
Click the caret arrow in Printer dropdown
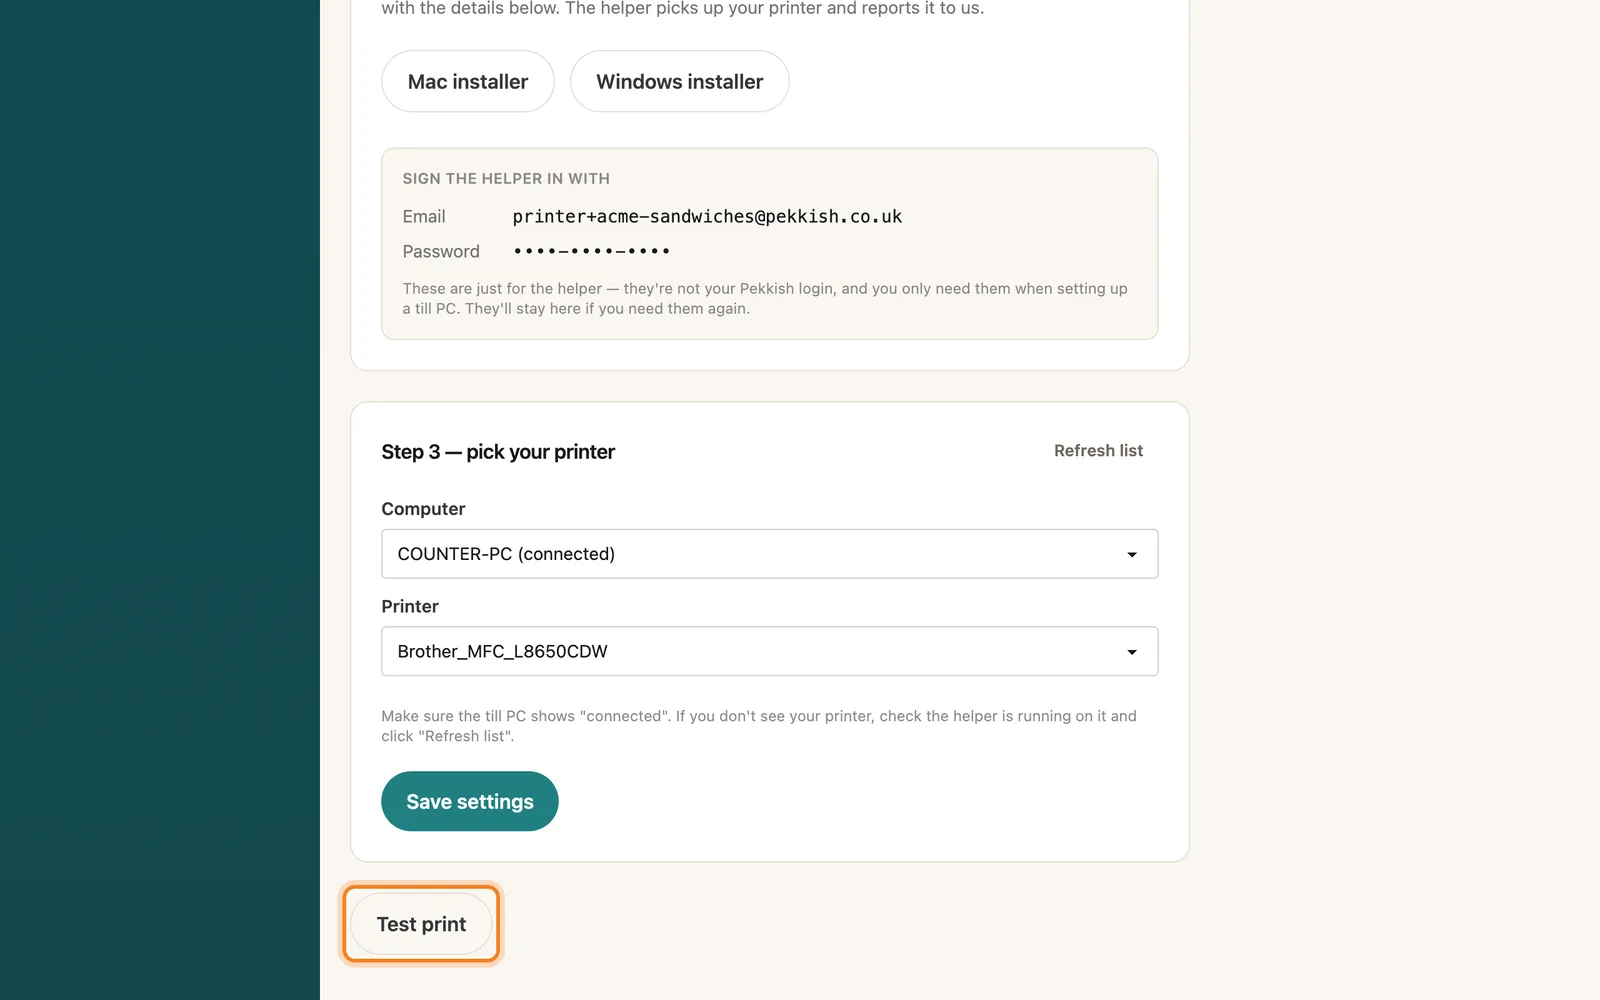(x=1132, y=652)
